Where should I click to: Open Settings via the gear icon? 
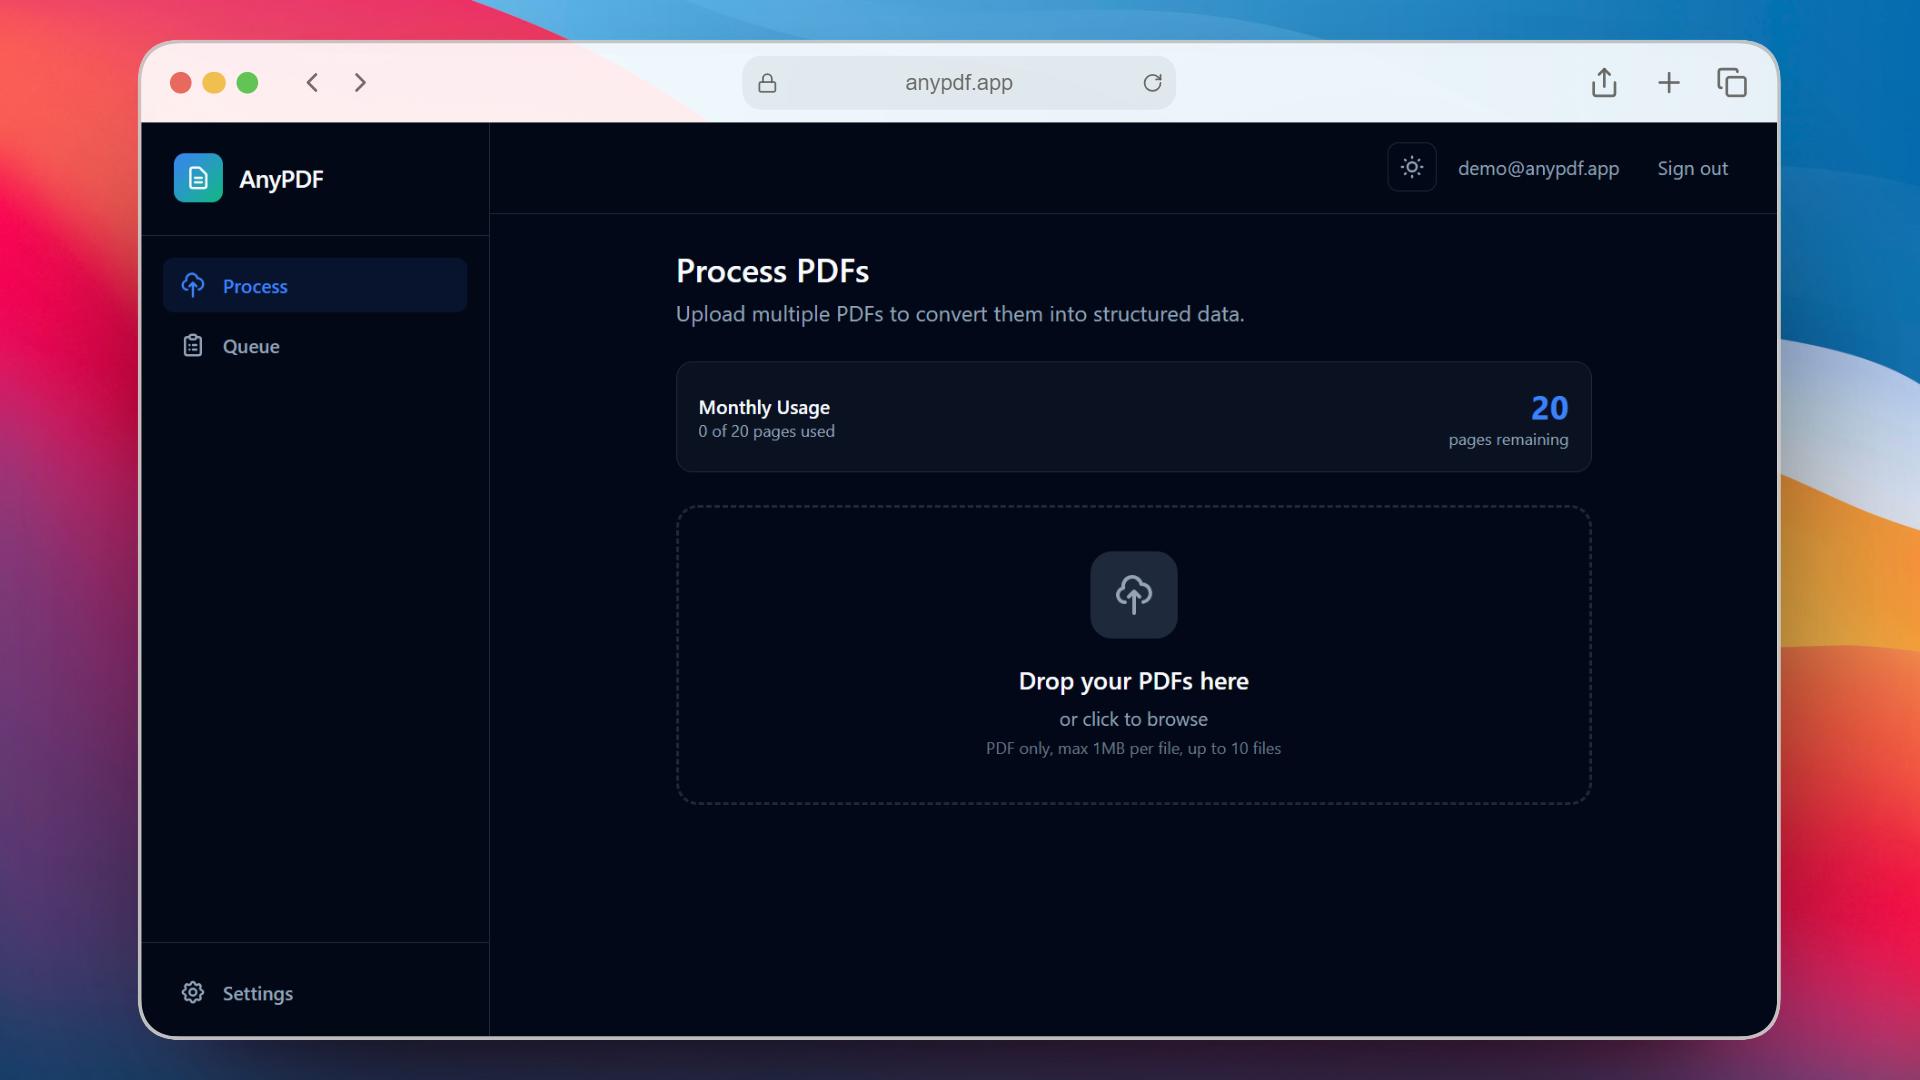(192, 992)
